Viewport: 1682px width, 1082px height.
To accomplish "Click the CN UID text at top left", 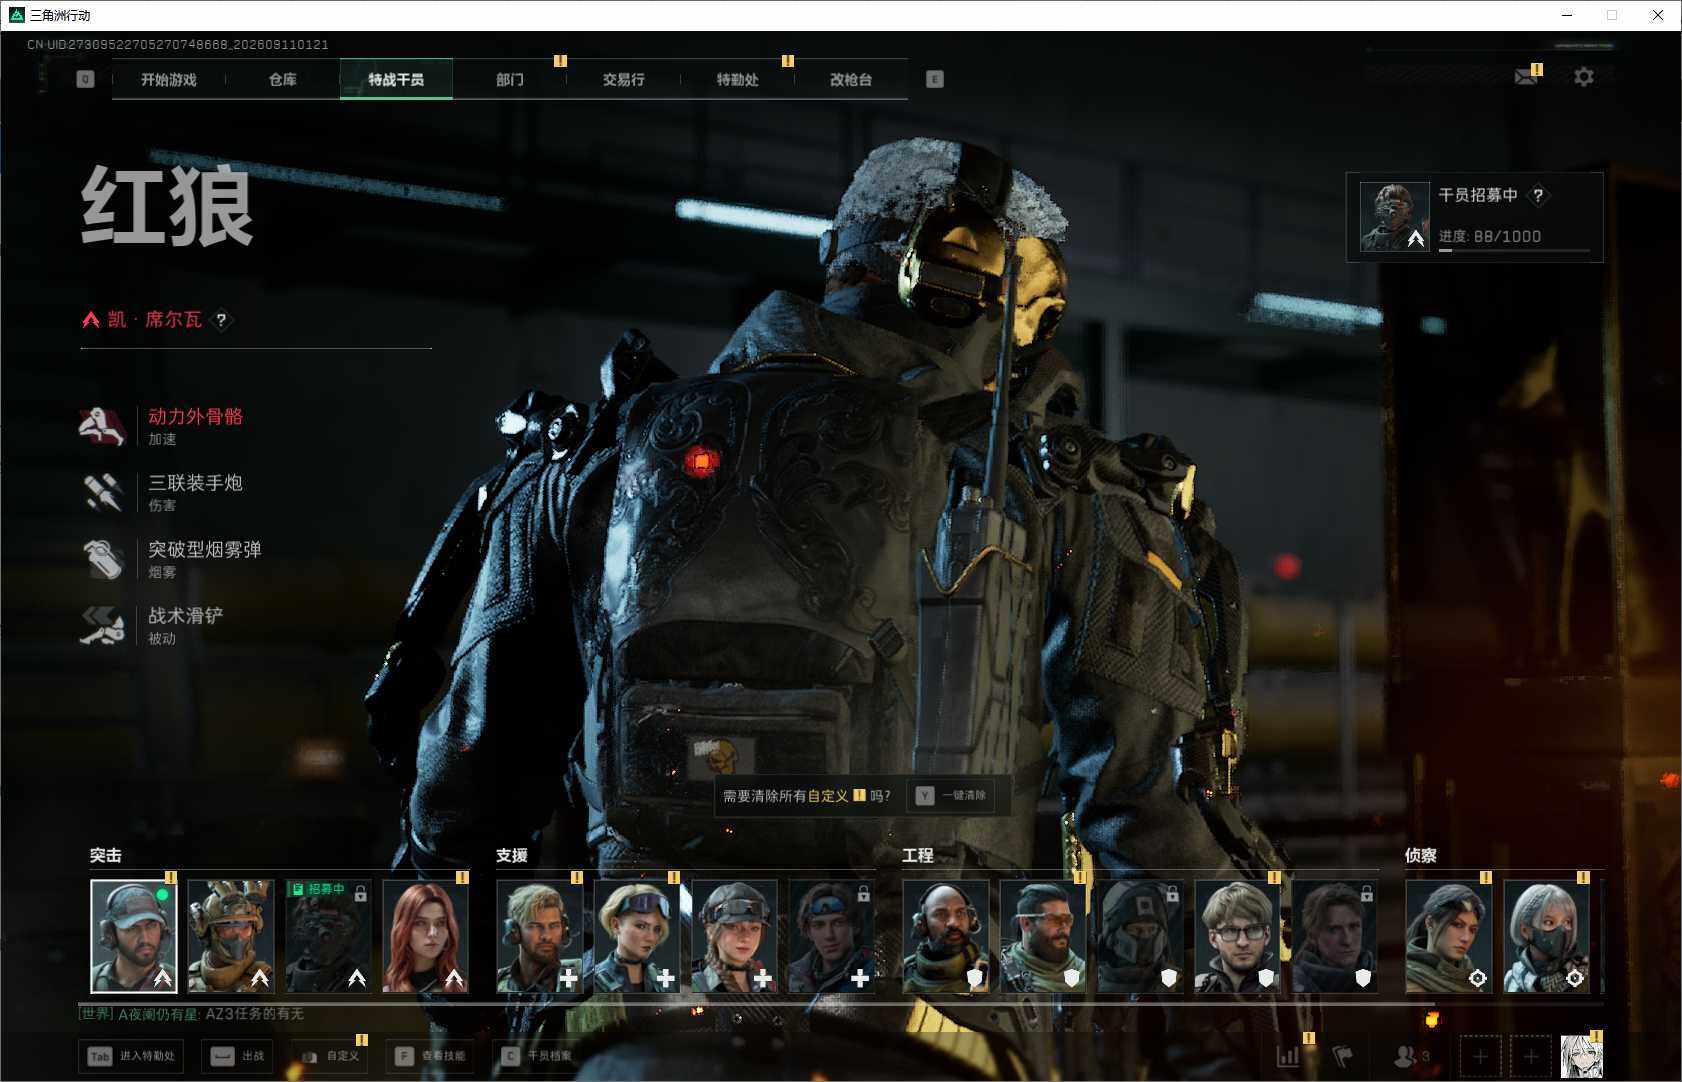I will point(178,45).
